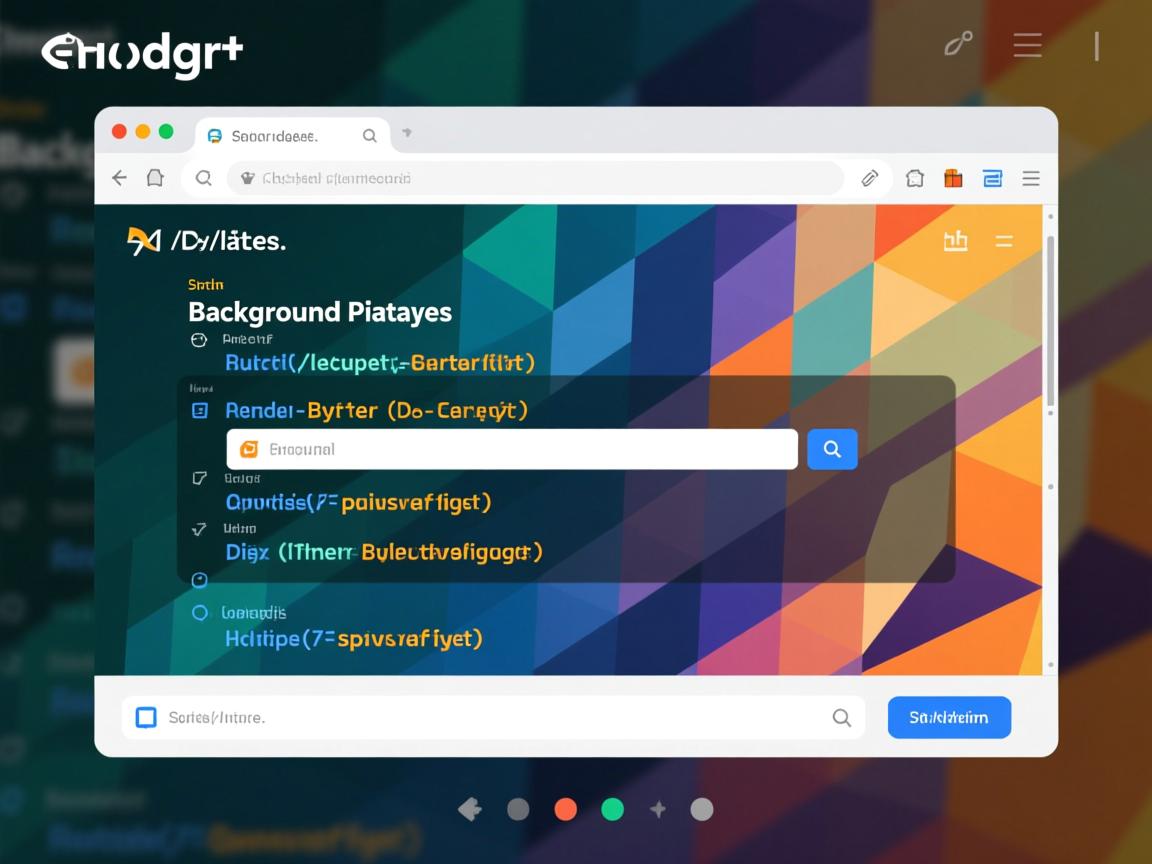Click the orange chart icon on page header
1152x864 pixels.
coord(955,241)
